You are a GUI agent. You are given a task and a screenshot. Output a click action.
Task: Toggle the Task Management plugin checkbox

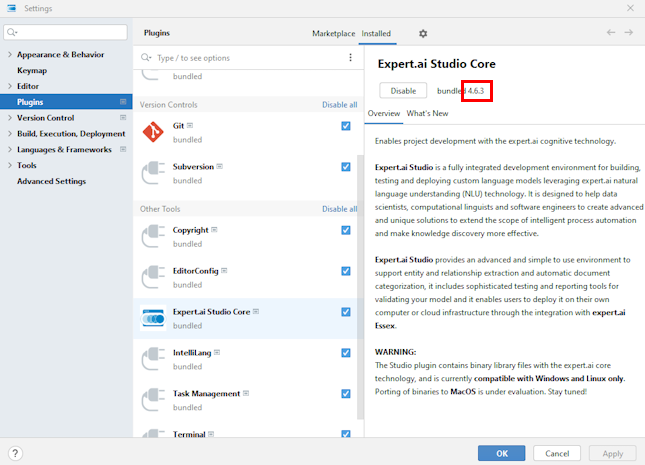pos(346,394)
